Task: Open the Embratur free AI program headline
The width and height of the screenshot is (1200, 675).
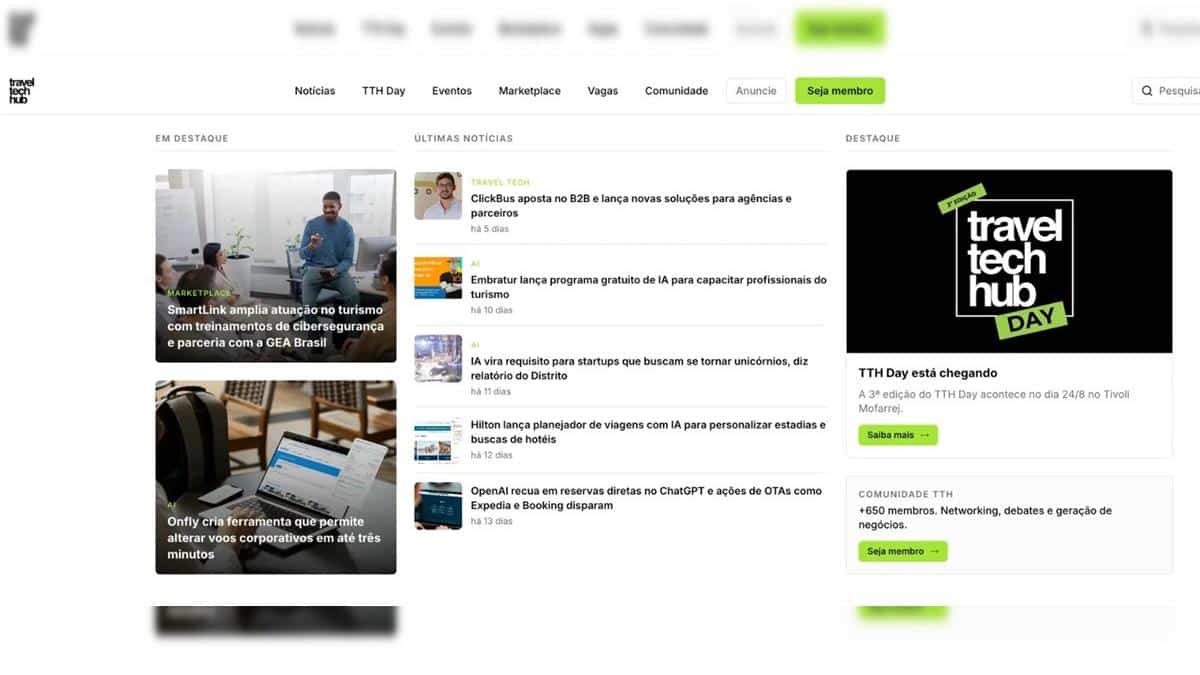Action: click(648, 287)
